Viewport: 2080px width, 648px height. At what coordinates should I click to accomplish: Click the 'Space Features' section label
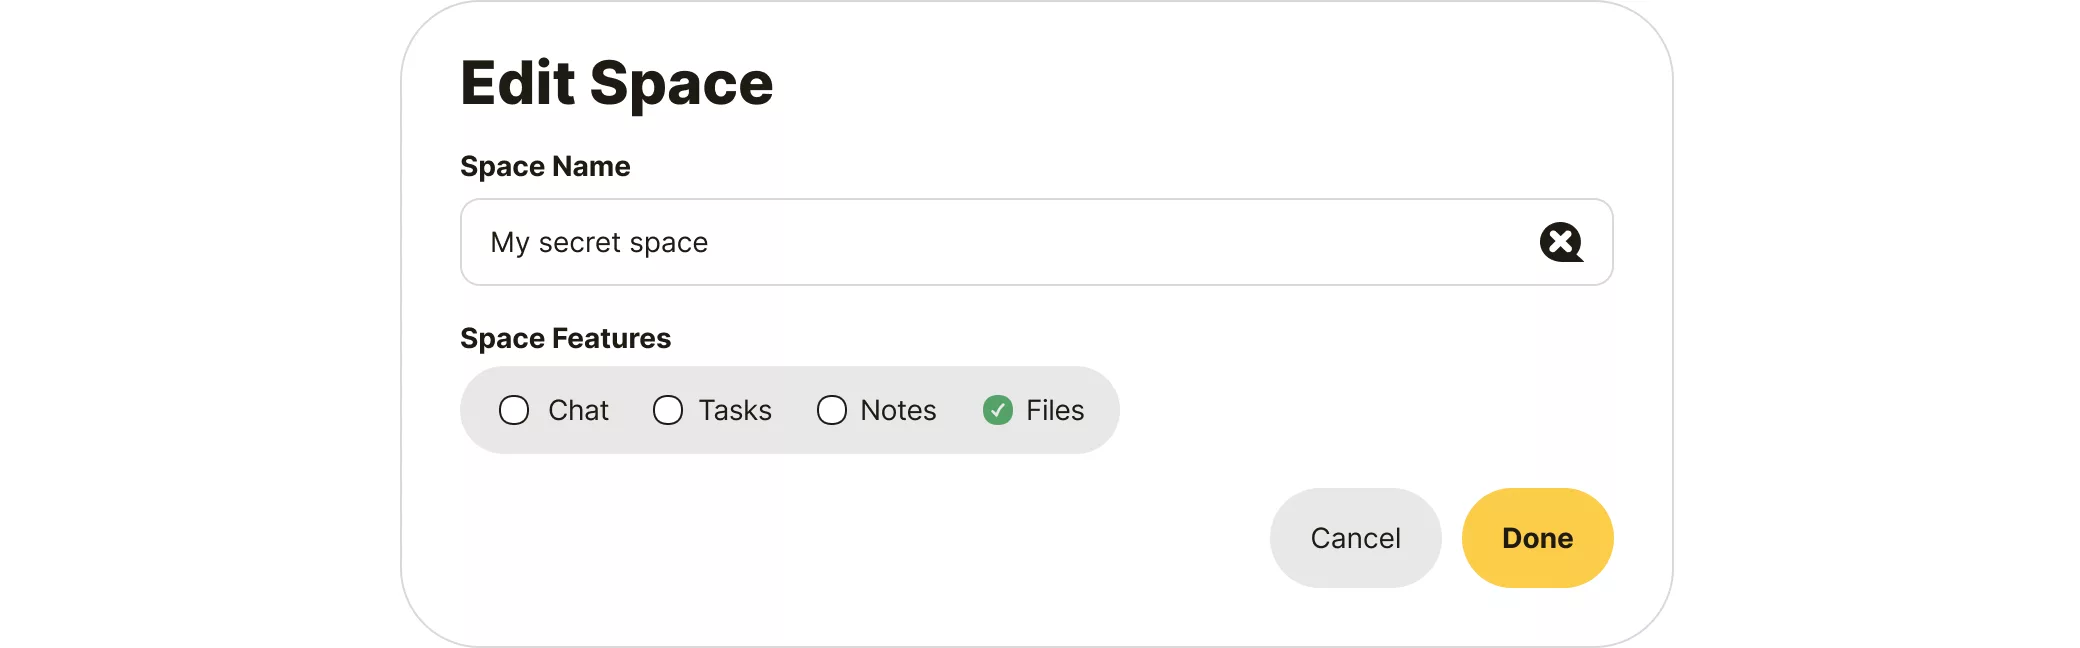click(x=565, y=338)
